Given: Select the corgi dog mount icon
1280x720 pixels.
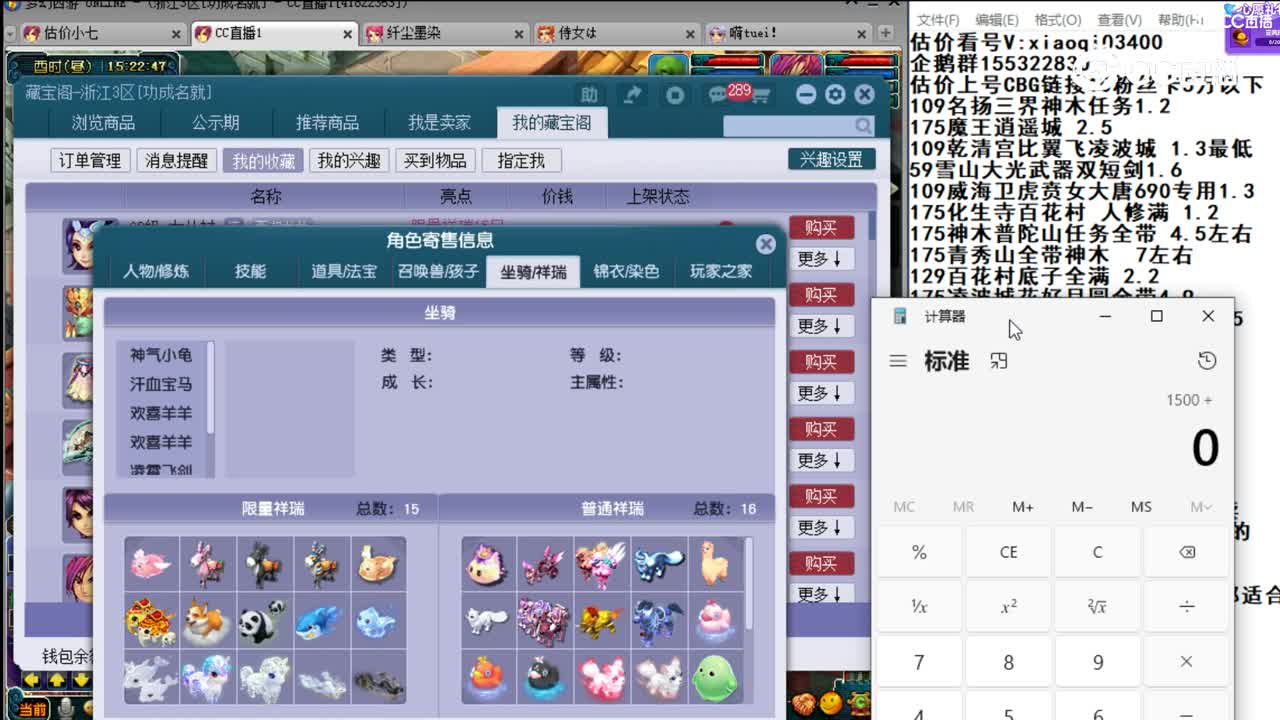Looking at the screenshot, I should click(208, 622).
